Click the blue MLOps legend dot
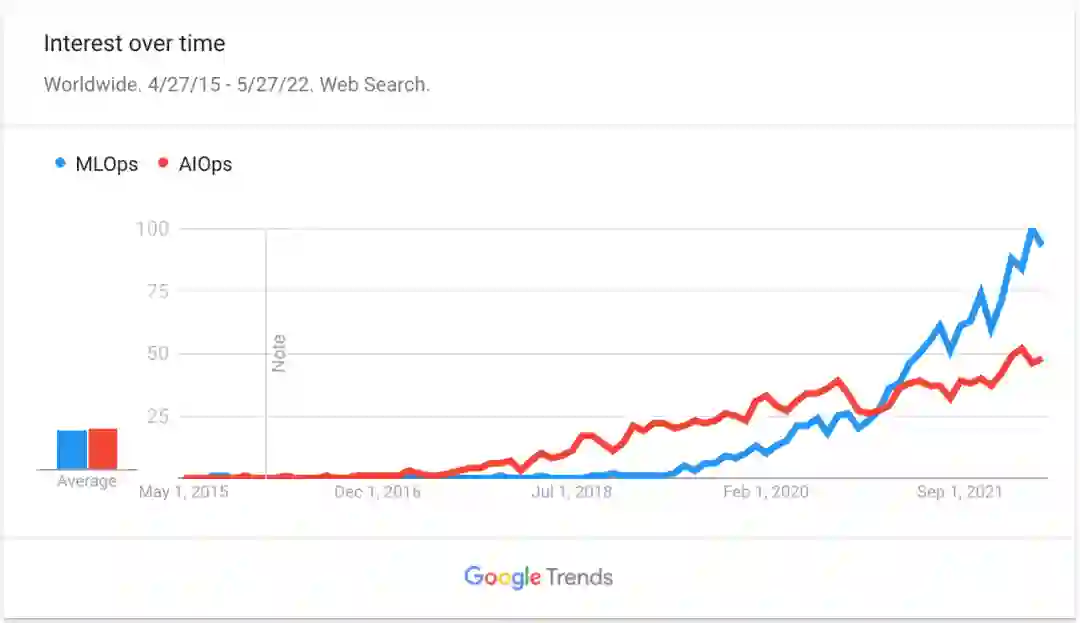1080x623 pixels. pyautogui.click(x=61, y=164)
